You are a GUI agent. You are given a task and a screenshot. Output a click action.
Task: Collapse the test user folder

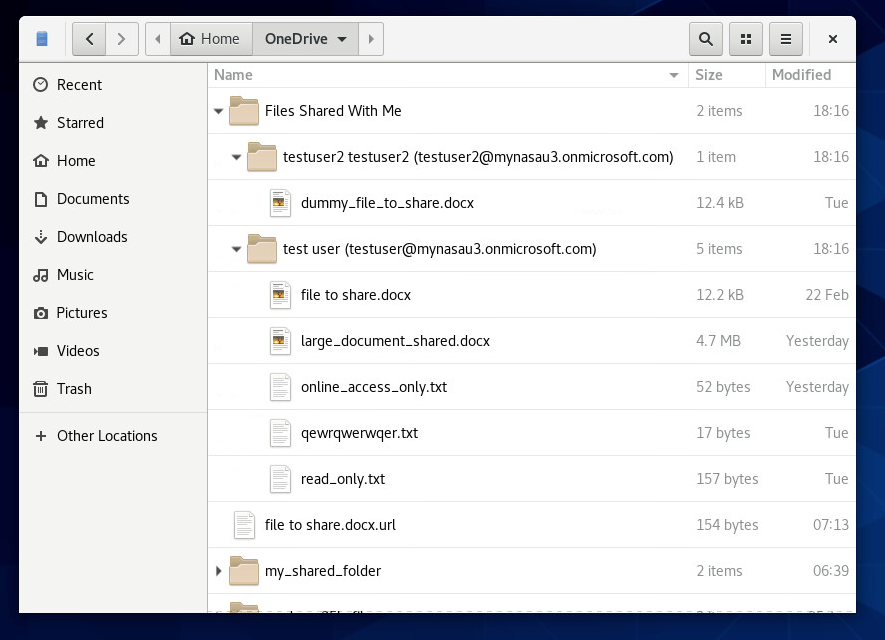(x=237, y=249)
